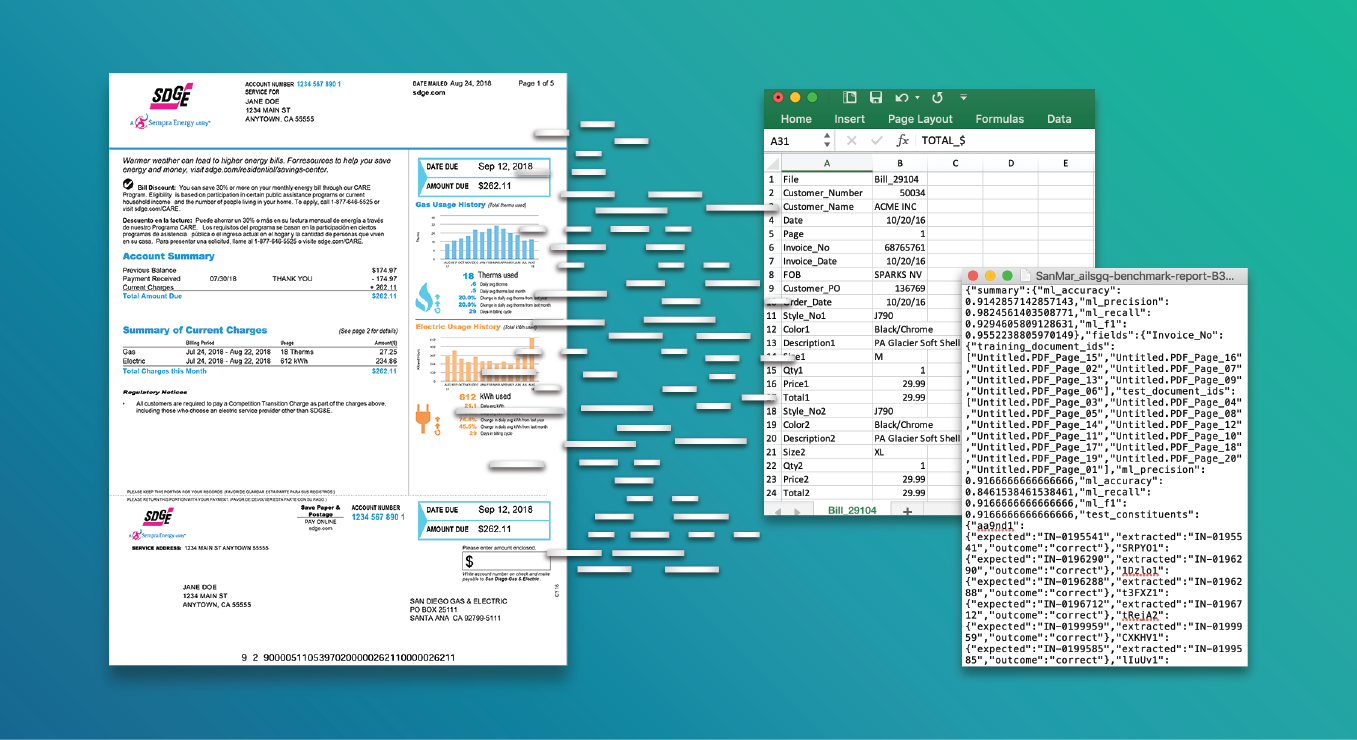The image size is (1357, 740).
Task: Select the Bill_29104 sheet tab
Action: point(852,511)
